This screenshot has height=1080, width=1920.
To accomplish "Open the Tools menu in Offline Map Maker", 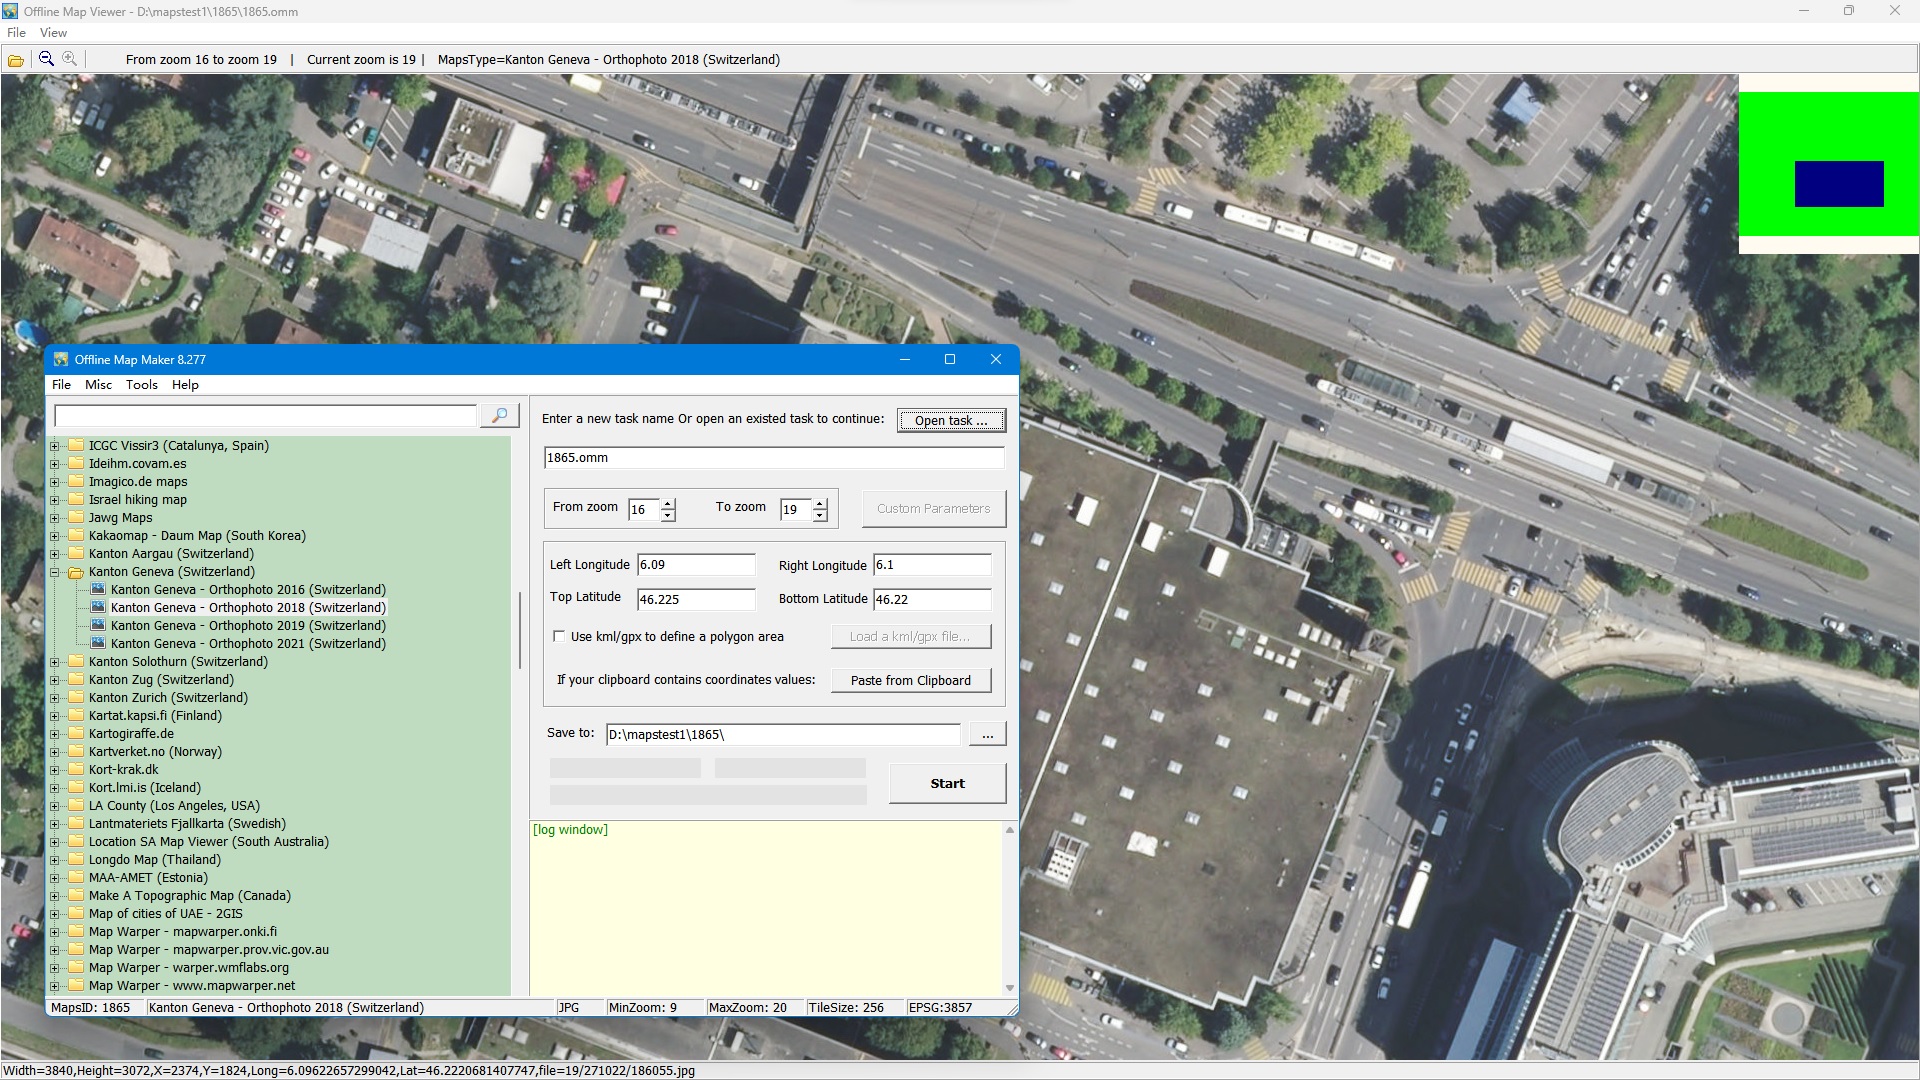I will click(142, 385).
